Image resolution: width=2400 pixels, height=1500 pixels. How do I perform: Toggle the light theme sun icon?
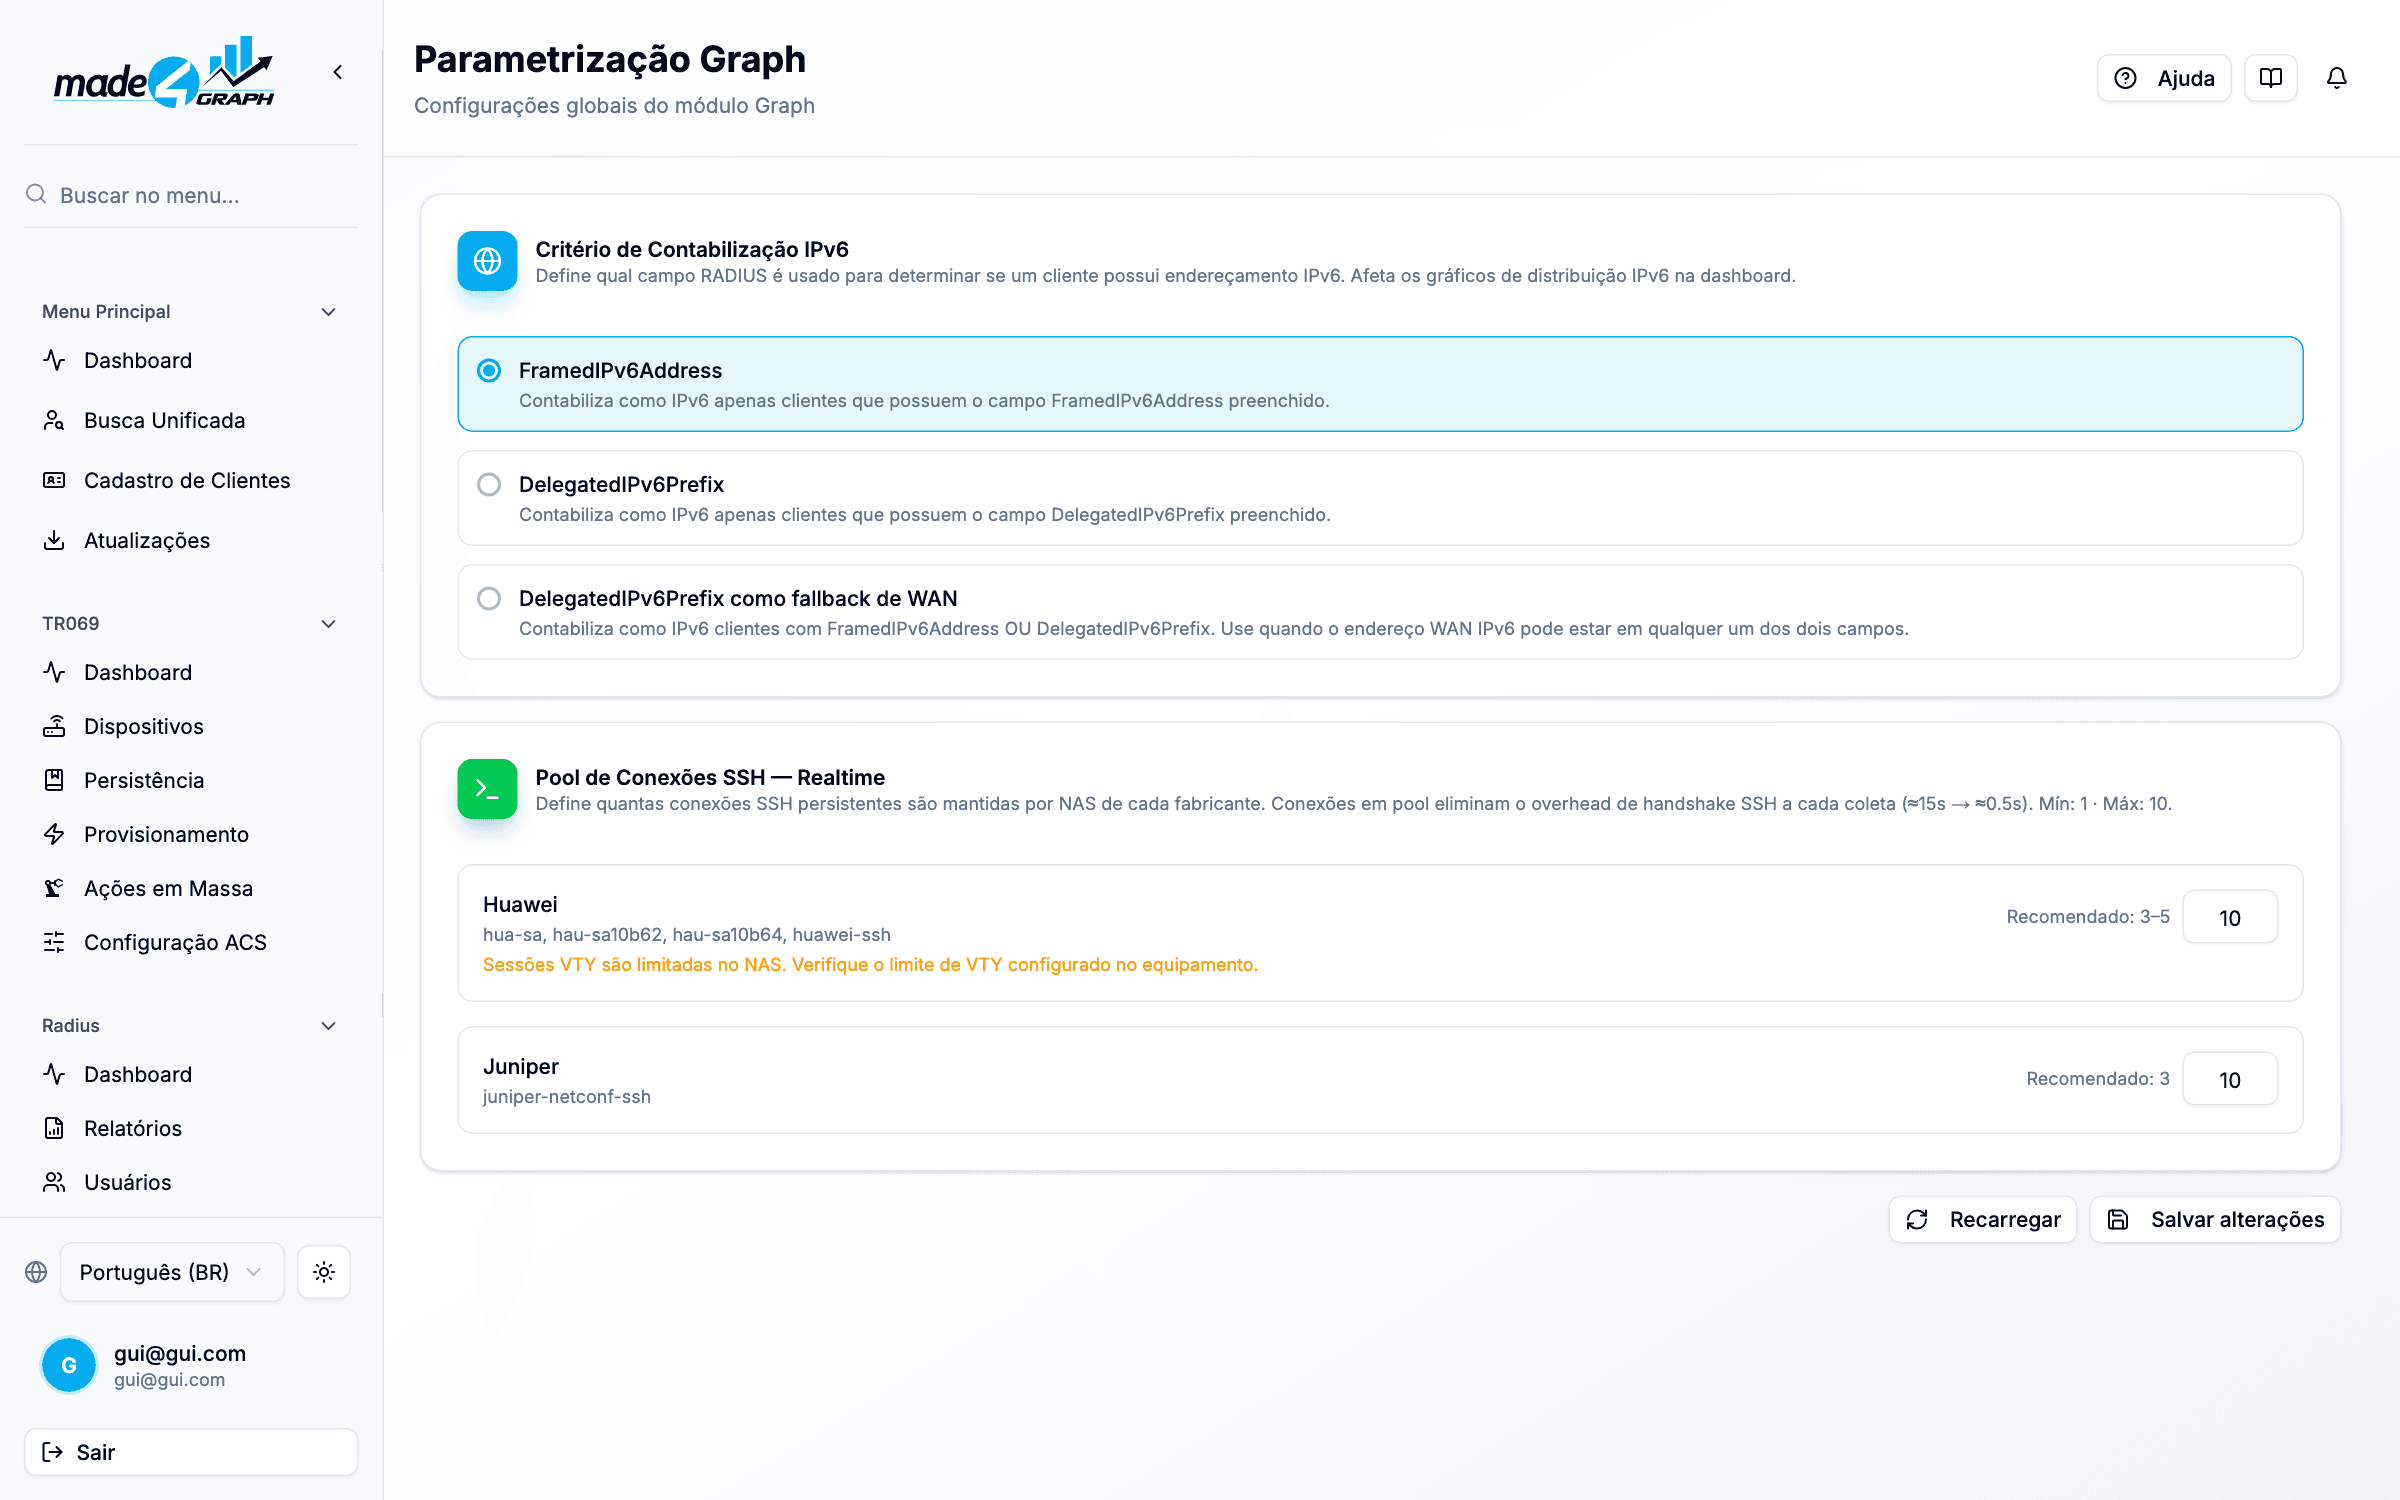click(323, 1272)
